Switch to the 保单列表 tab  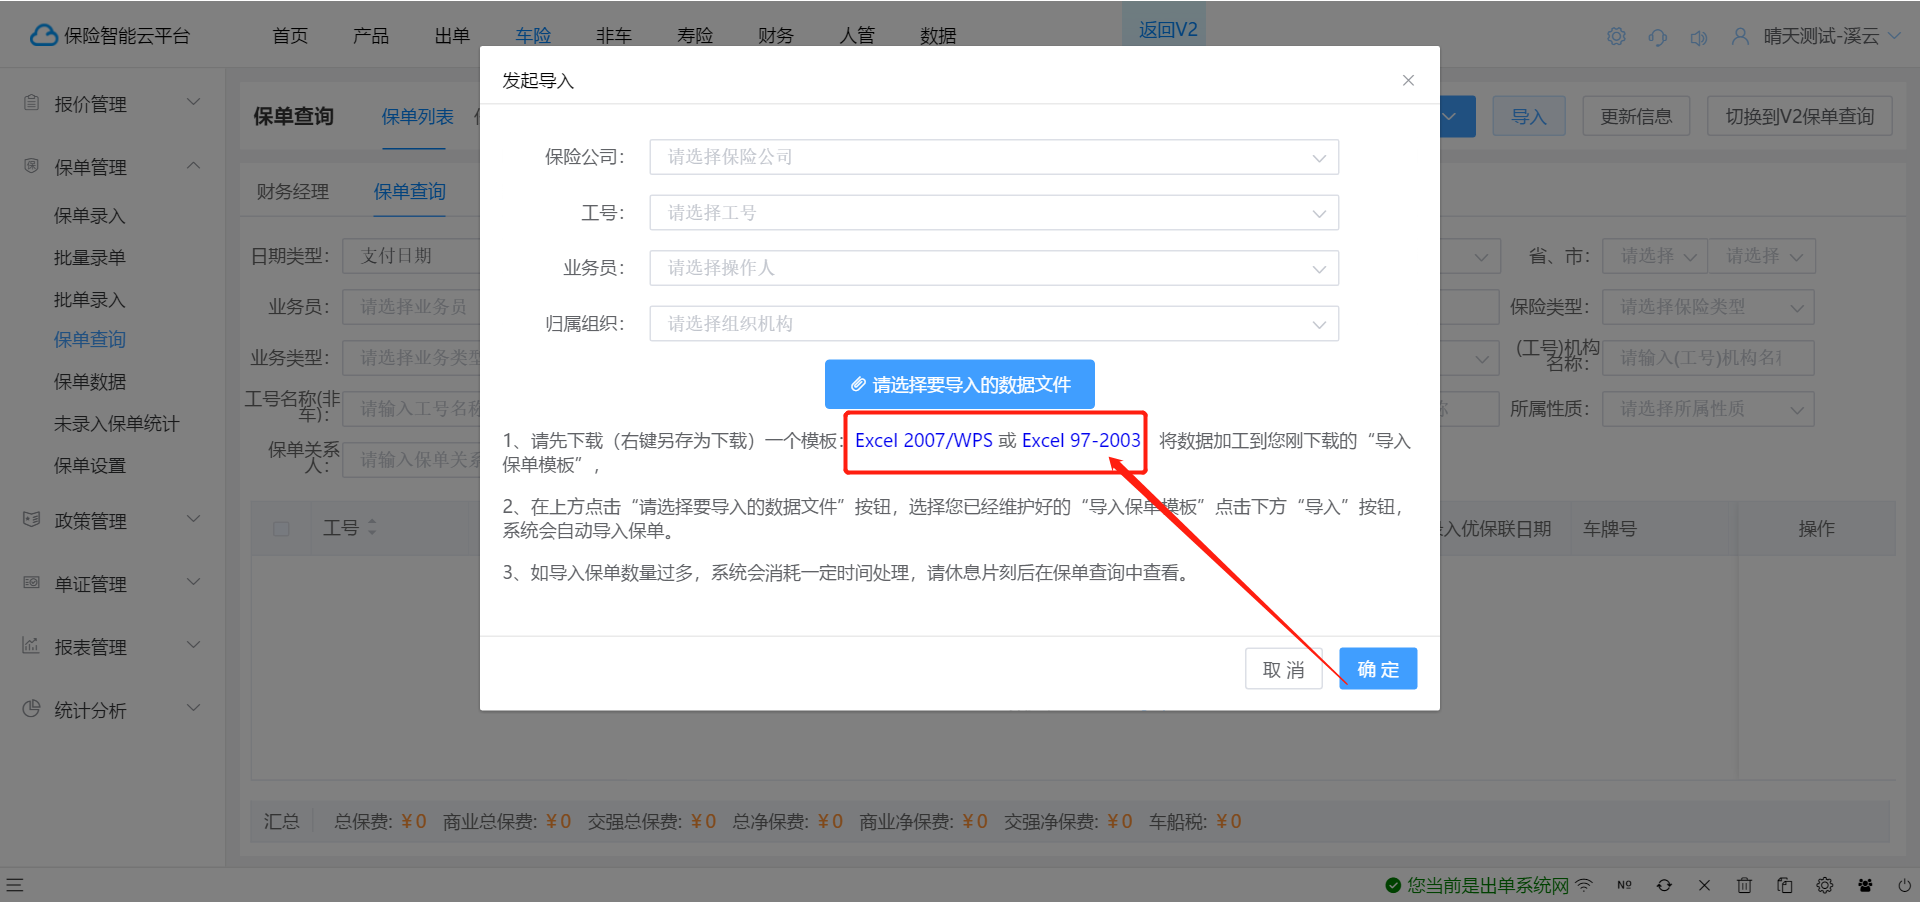[x=417, y=117]
